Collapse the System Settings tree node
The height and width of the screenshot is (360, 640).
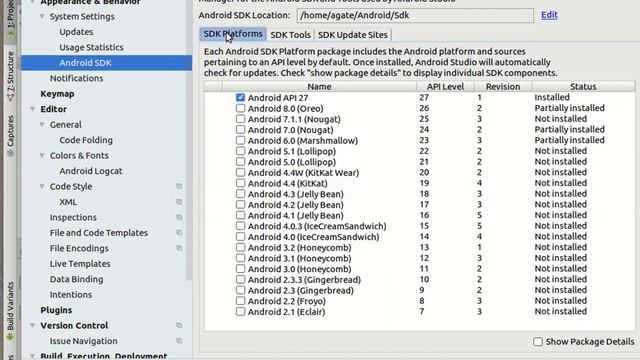point(42,16)
